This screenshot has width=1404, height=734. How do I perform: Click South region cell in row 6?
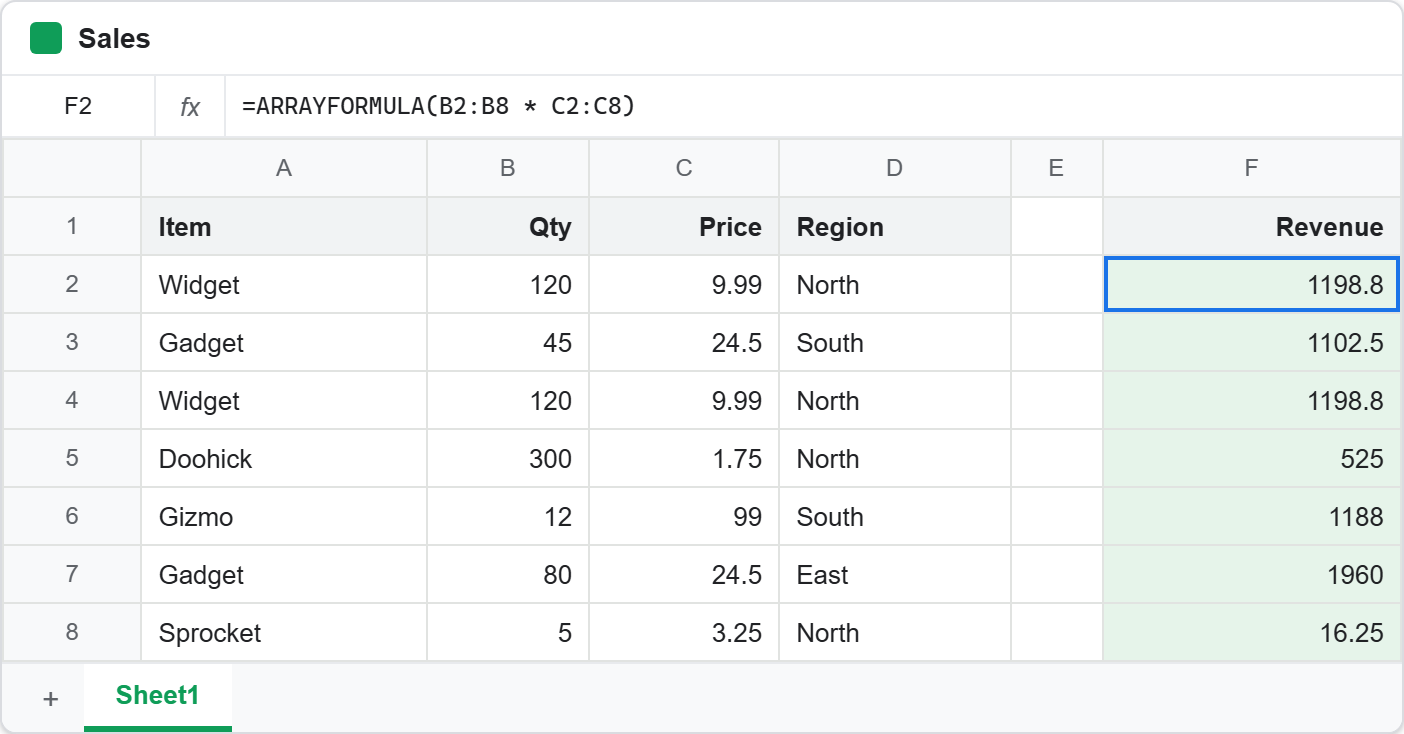(x=895, y=516)
